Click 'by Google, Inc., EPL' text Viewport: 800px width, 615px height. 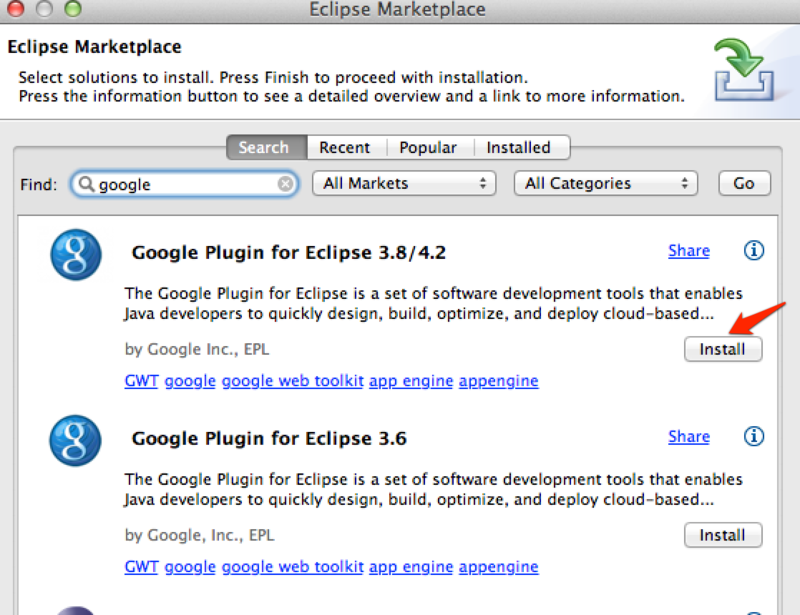point(199,535)
